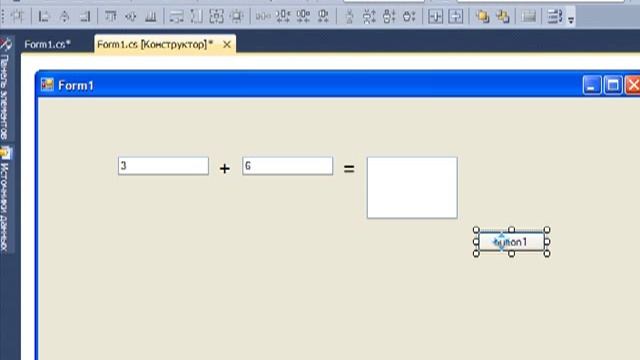Click the Decrease Vertical Spacing icon

389,16
